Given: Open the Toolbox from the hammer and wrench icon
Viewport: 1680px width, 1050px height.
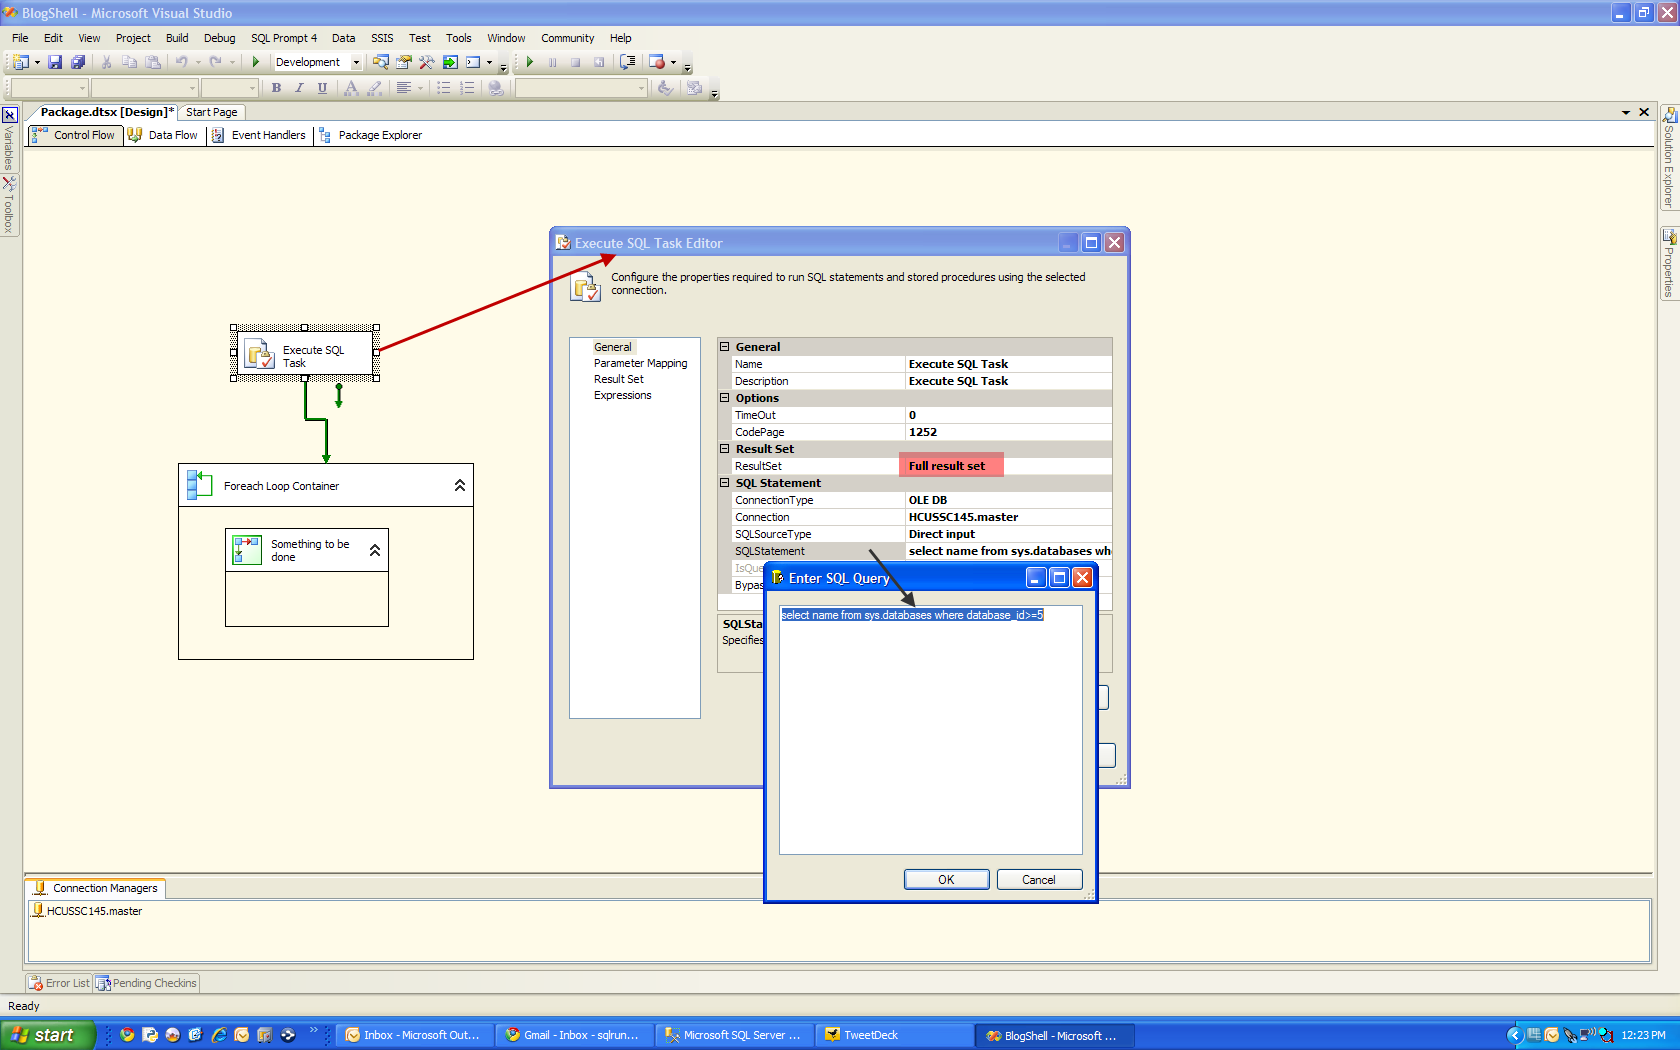Looking at the screenshot, I should pyautogui.click(x=427, y=62).
